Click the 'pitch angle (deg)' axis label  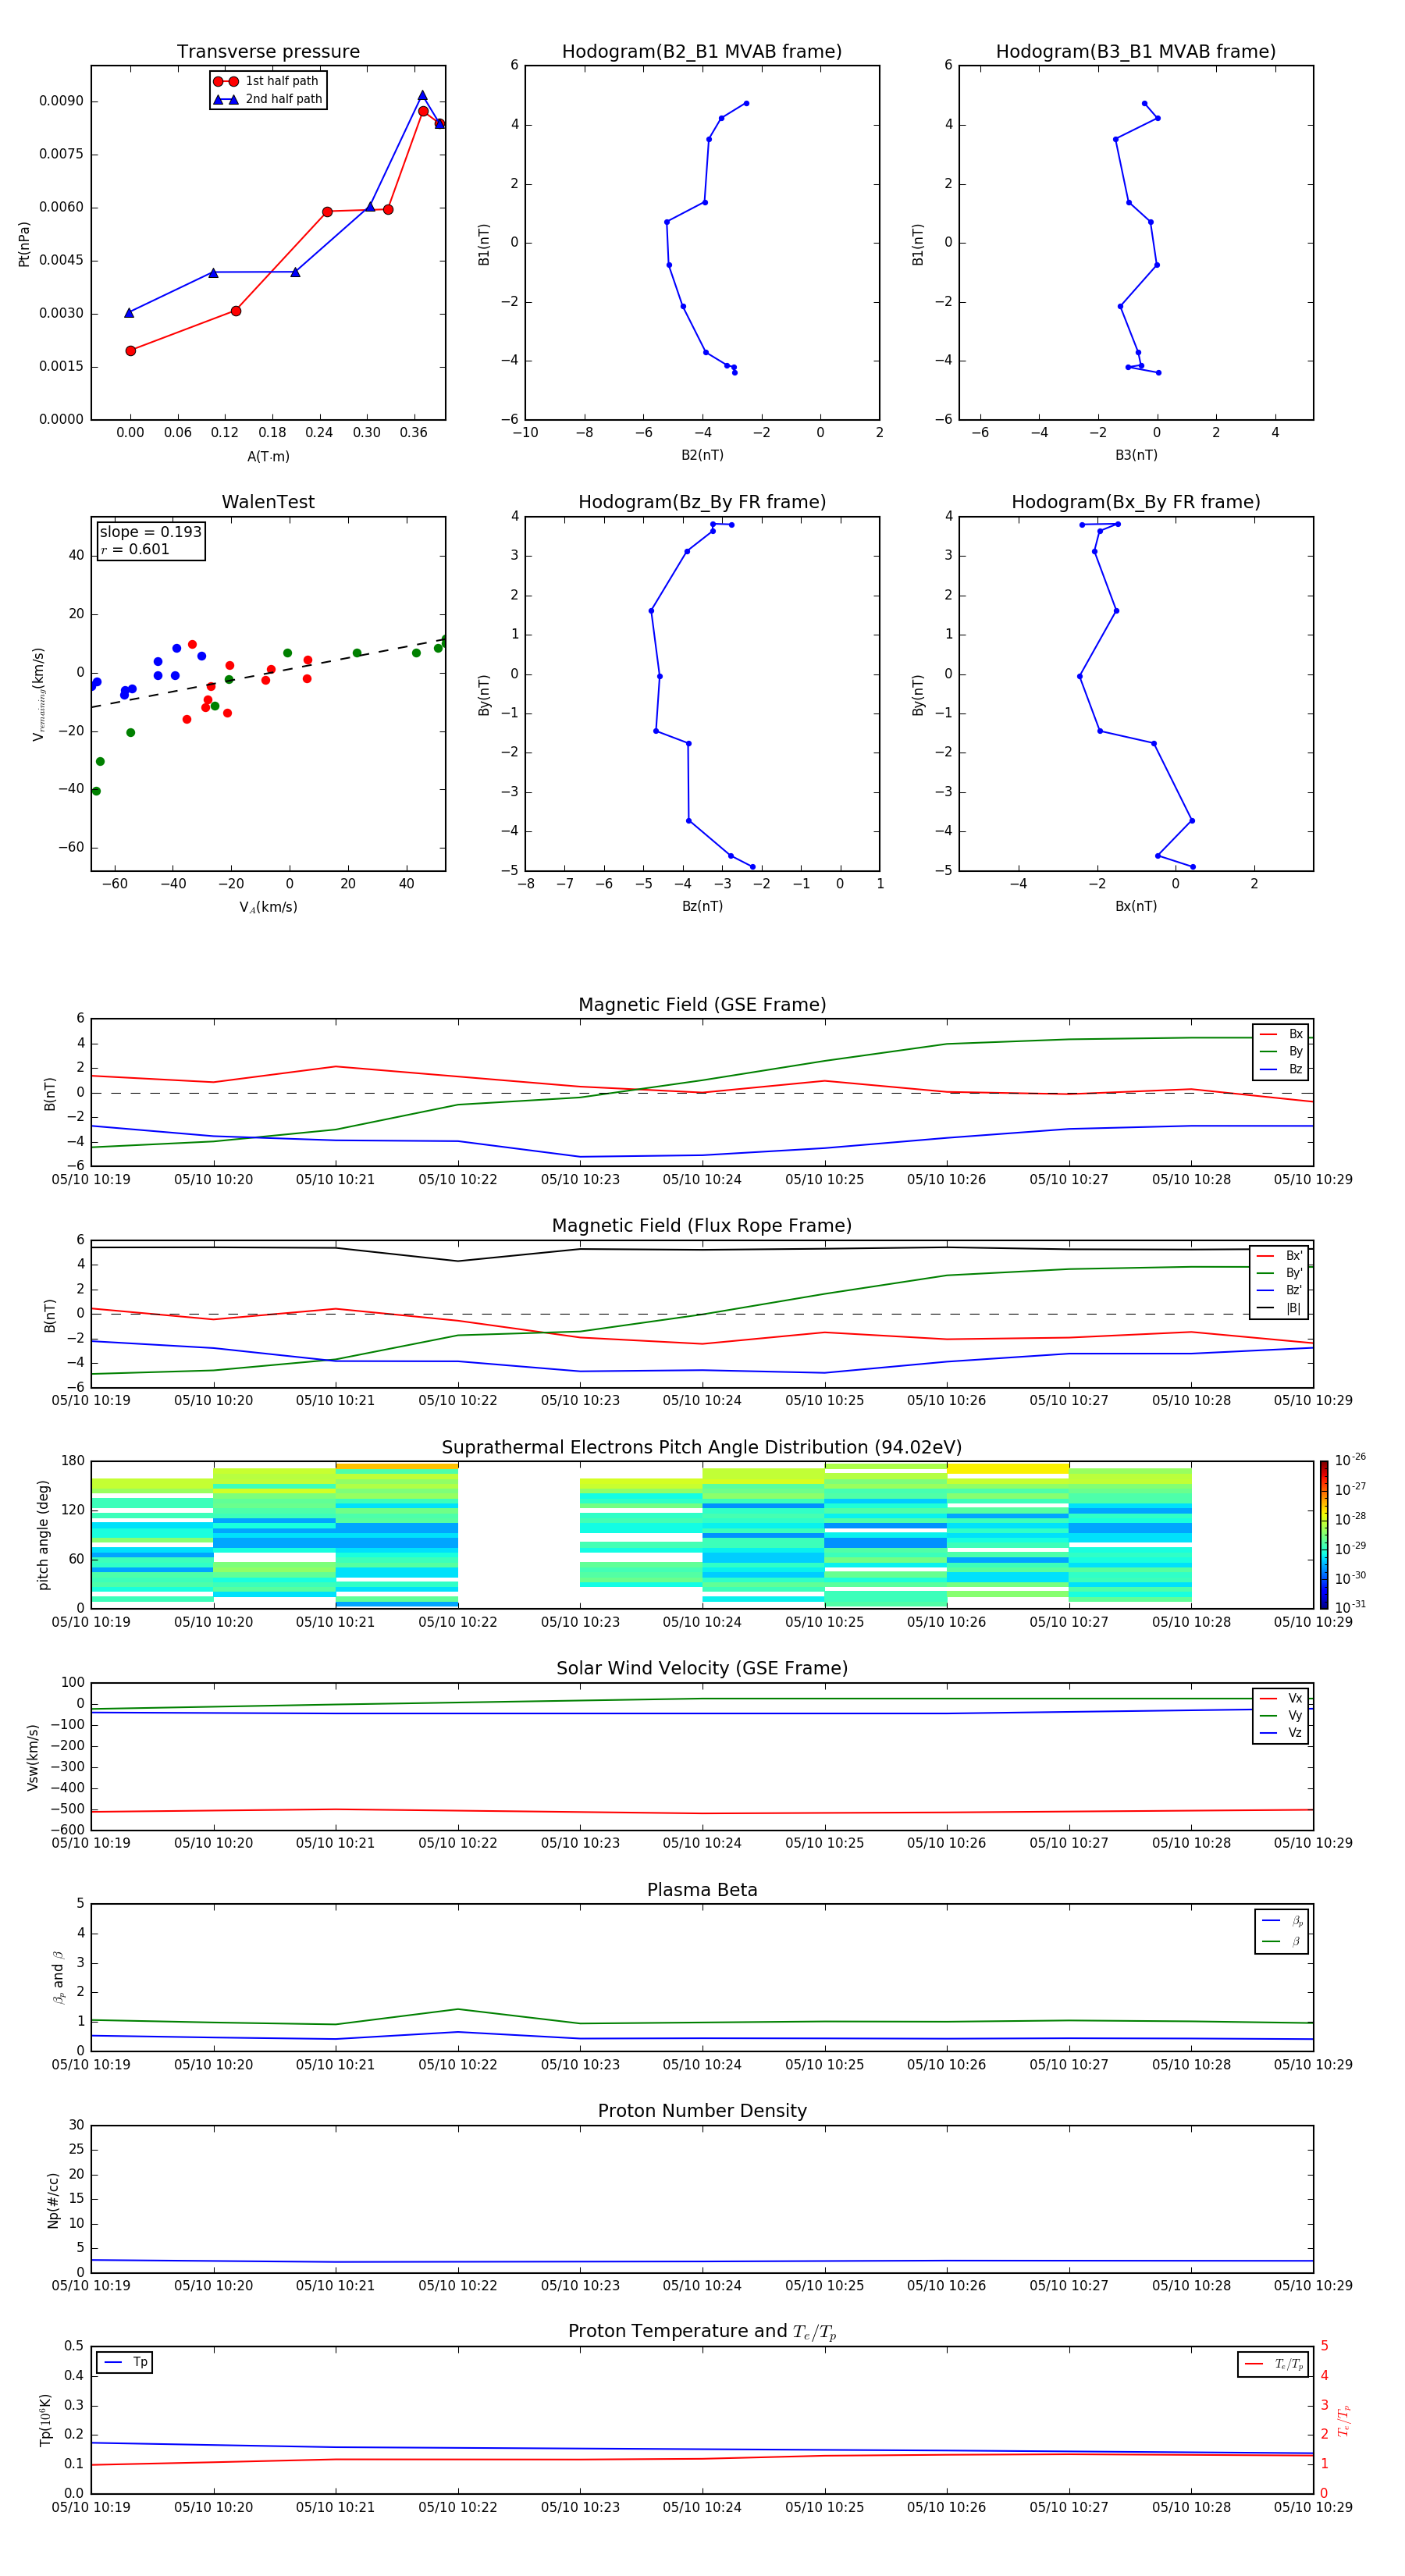[43, 1535]
